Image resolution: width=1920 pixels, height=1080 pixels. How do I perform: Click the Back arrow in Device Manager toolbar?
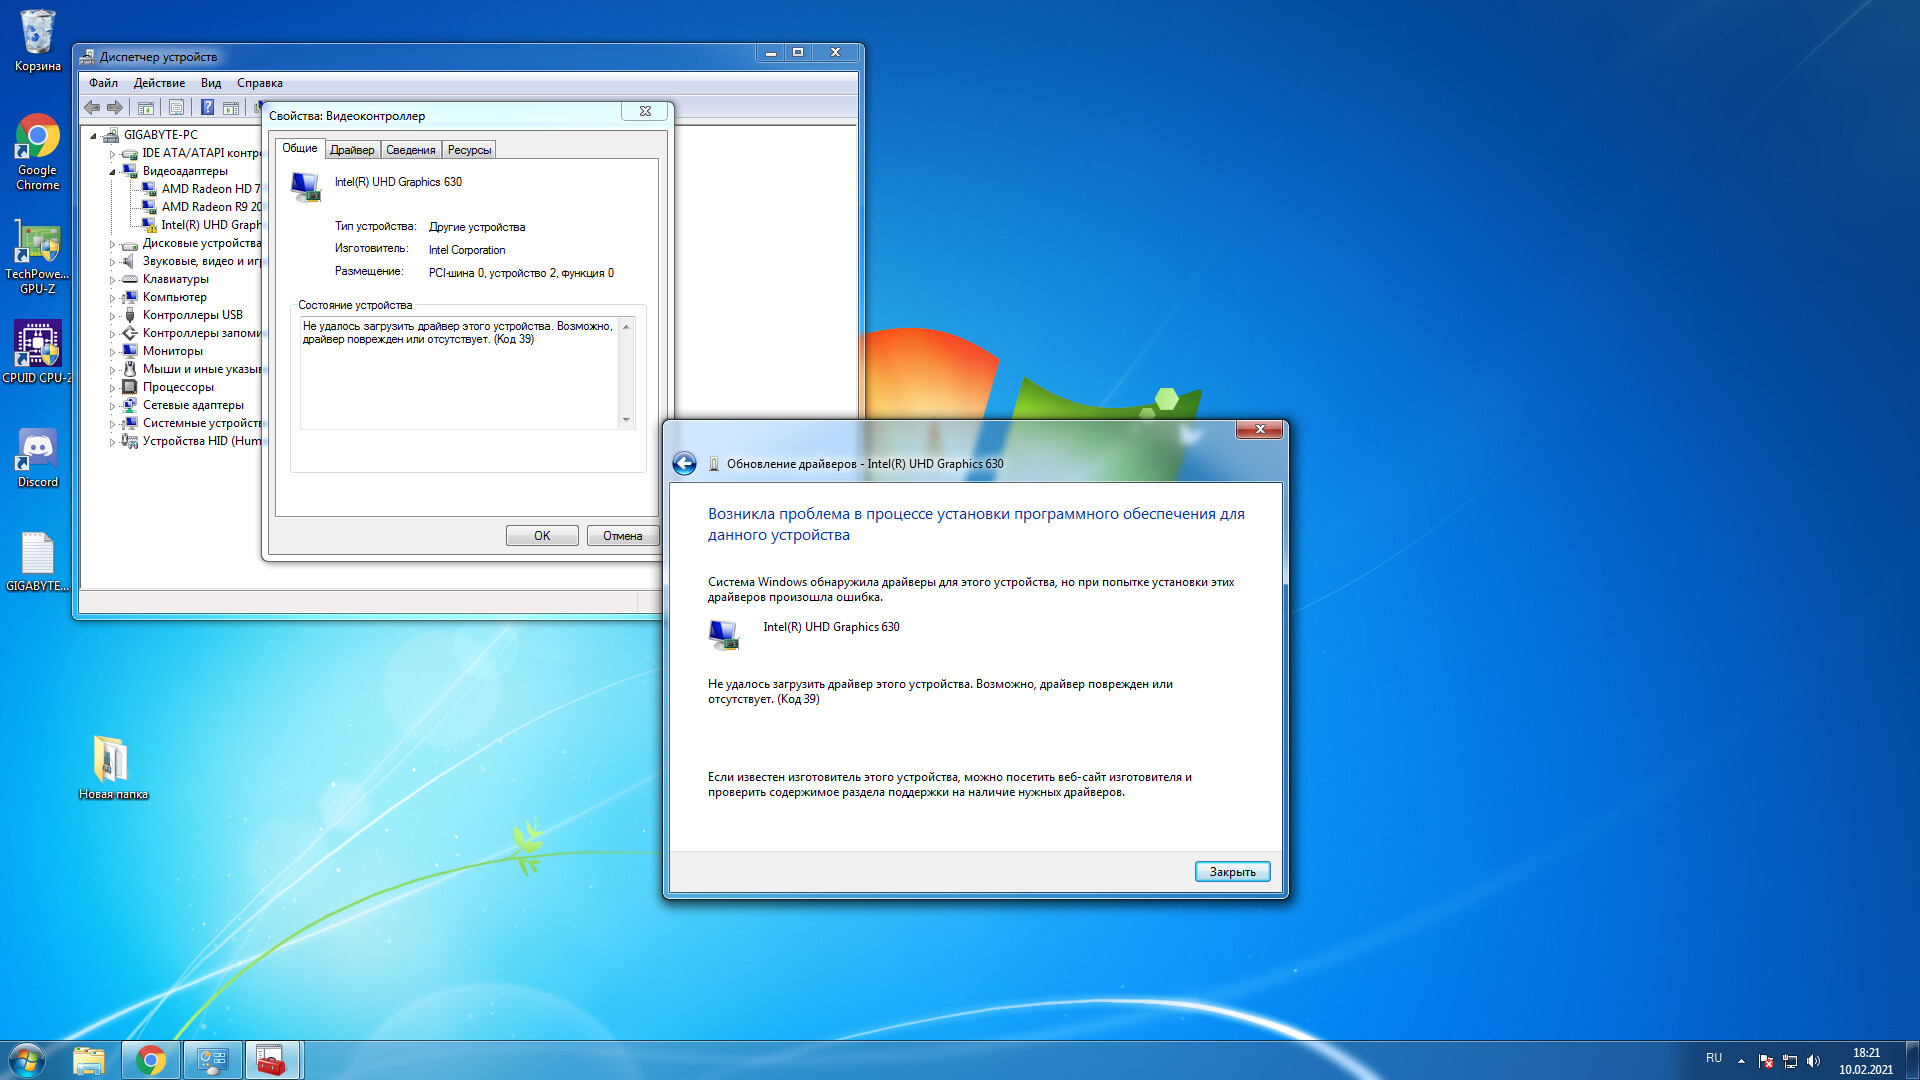[x=92, y=107]
